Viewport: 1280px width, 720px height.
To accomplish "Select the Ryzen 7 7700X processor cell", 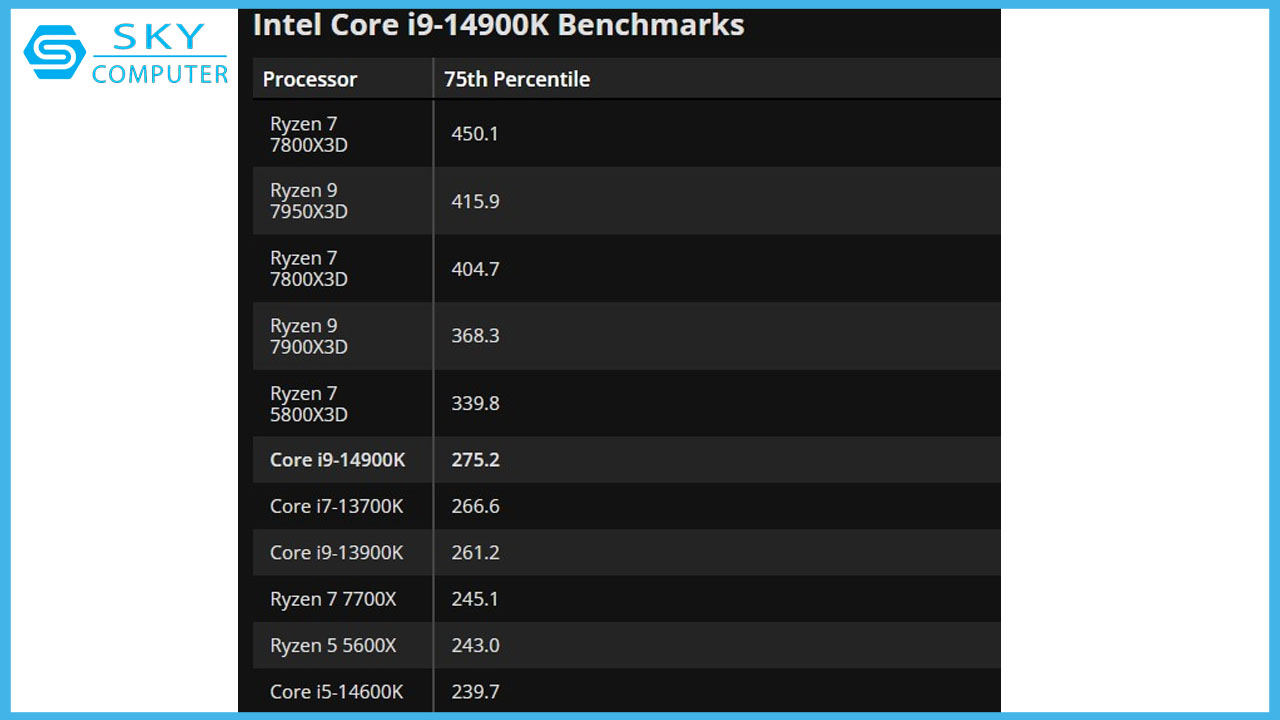I will 343,599.
